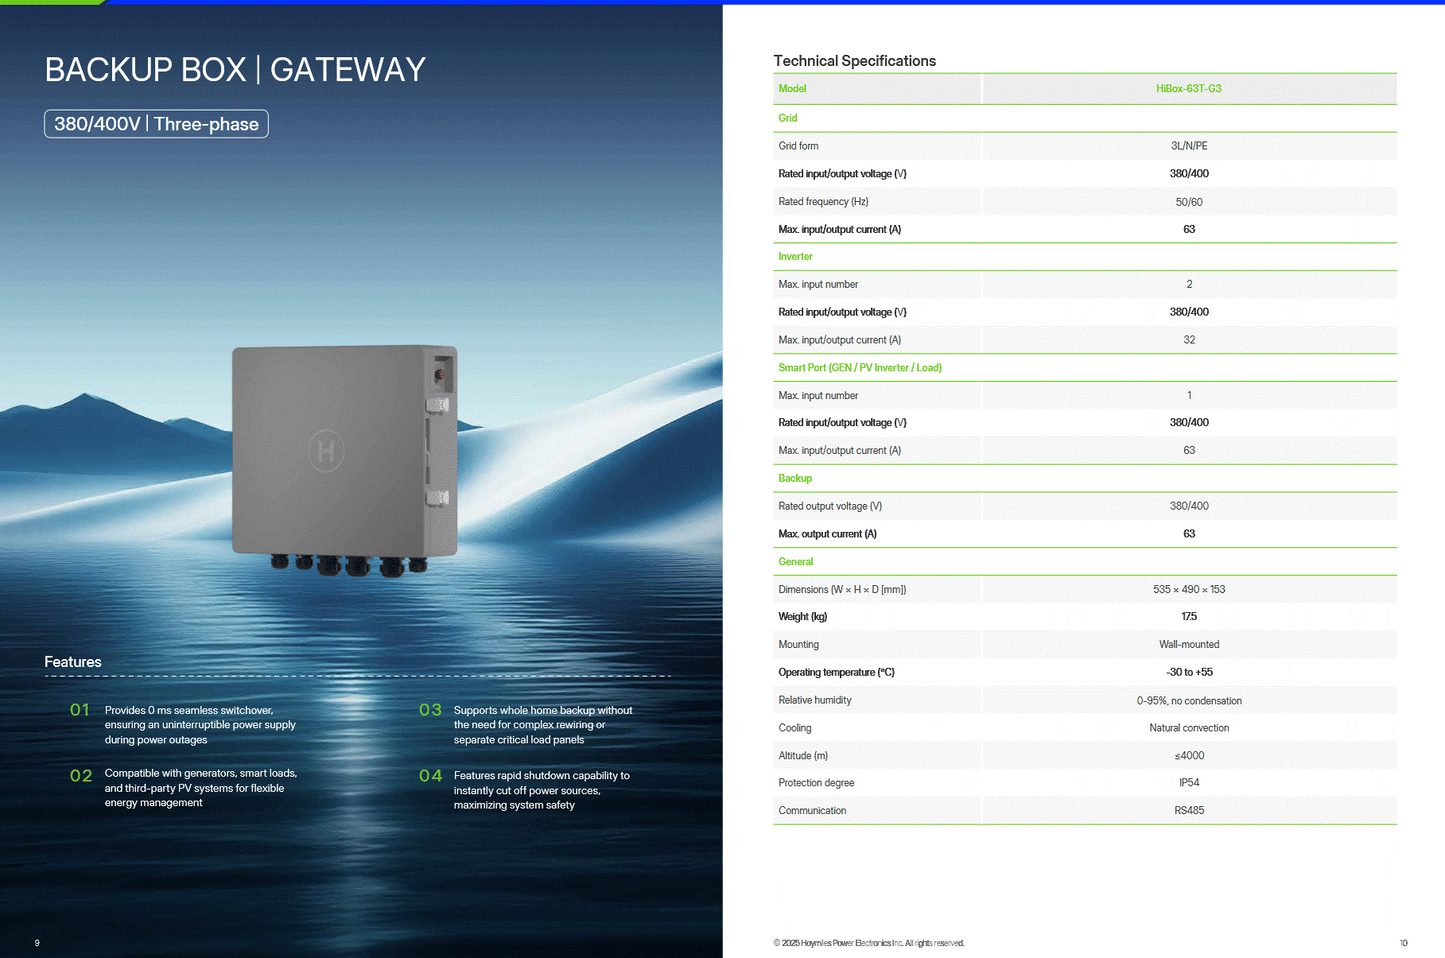Select "Rated output voltage (V)" label
The width and height of the screenshot is (1445, 958).
pos(830,506)
